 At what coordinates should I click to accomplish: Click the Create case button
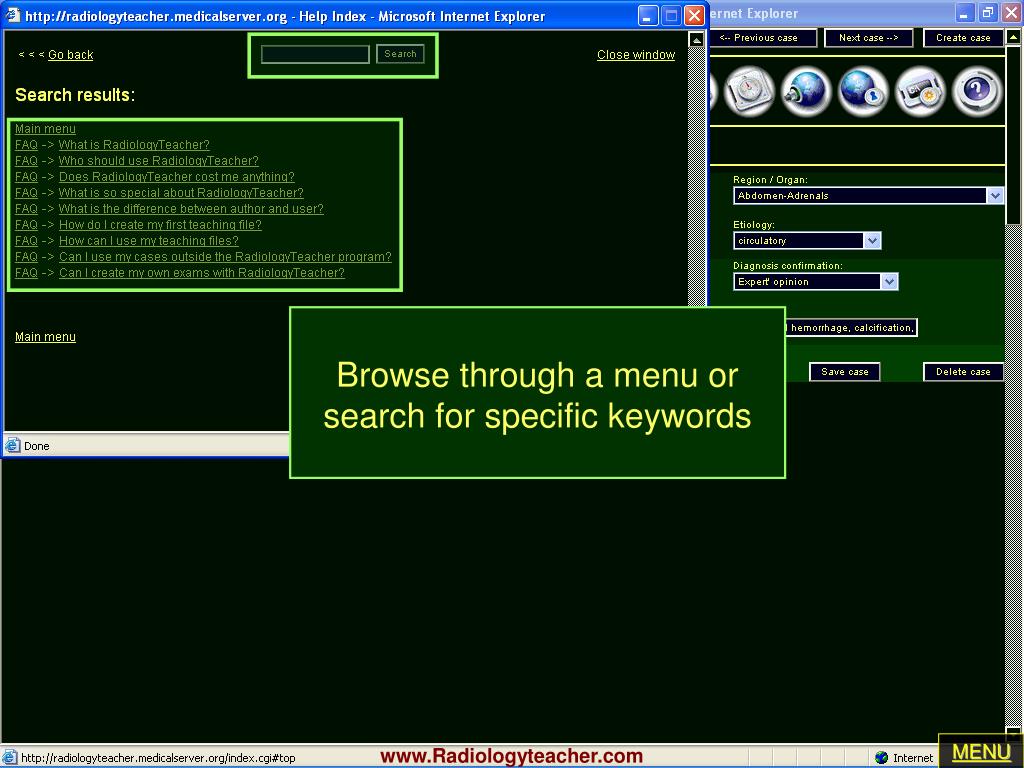(x=963, y=38)
